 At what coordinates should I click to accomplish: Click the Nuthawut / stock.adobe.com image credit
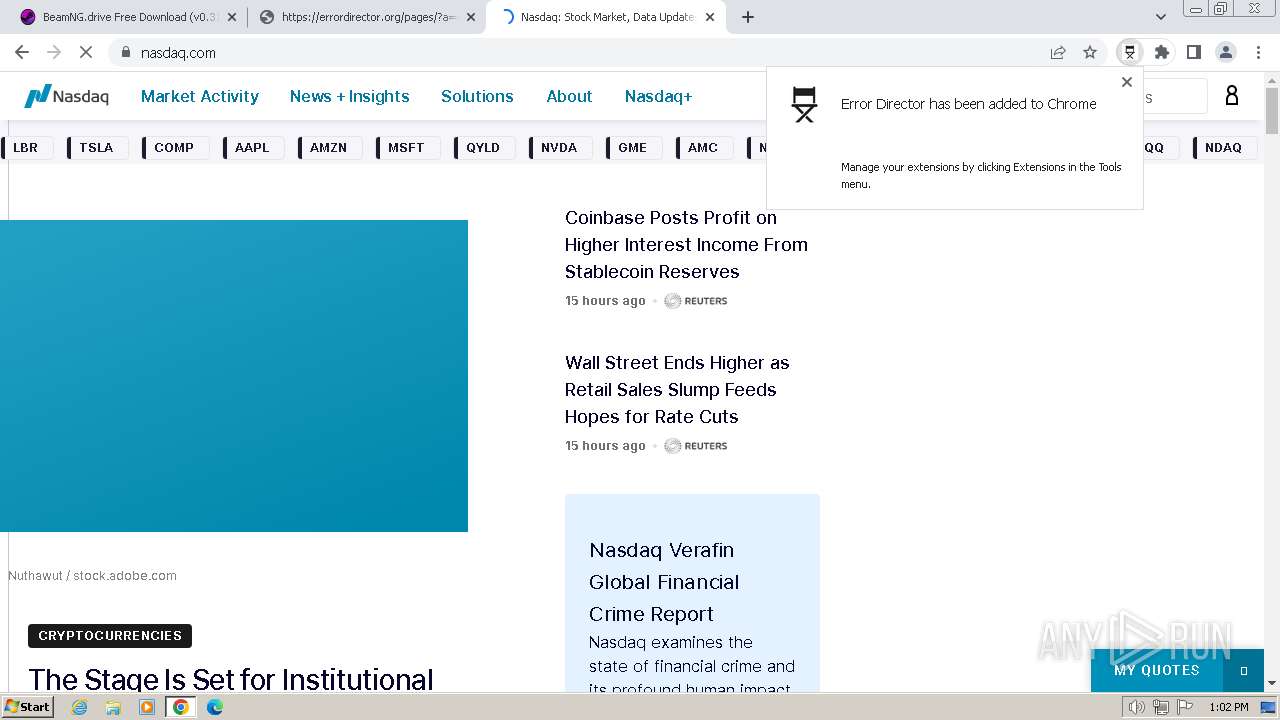point(92,576)
